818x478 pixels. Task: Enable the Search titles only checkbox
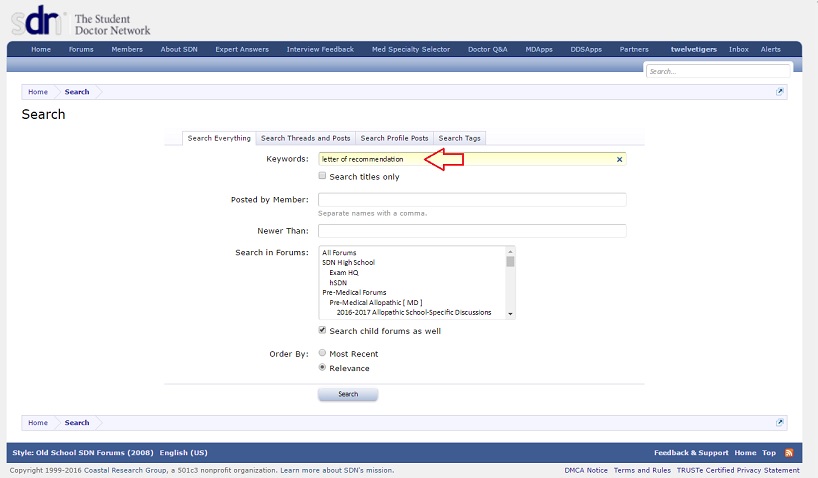322,176
